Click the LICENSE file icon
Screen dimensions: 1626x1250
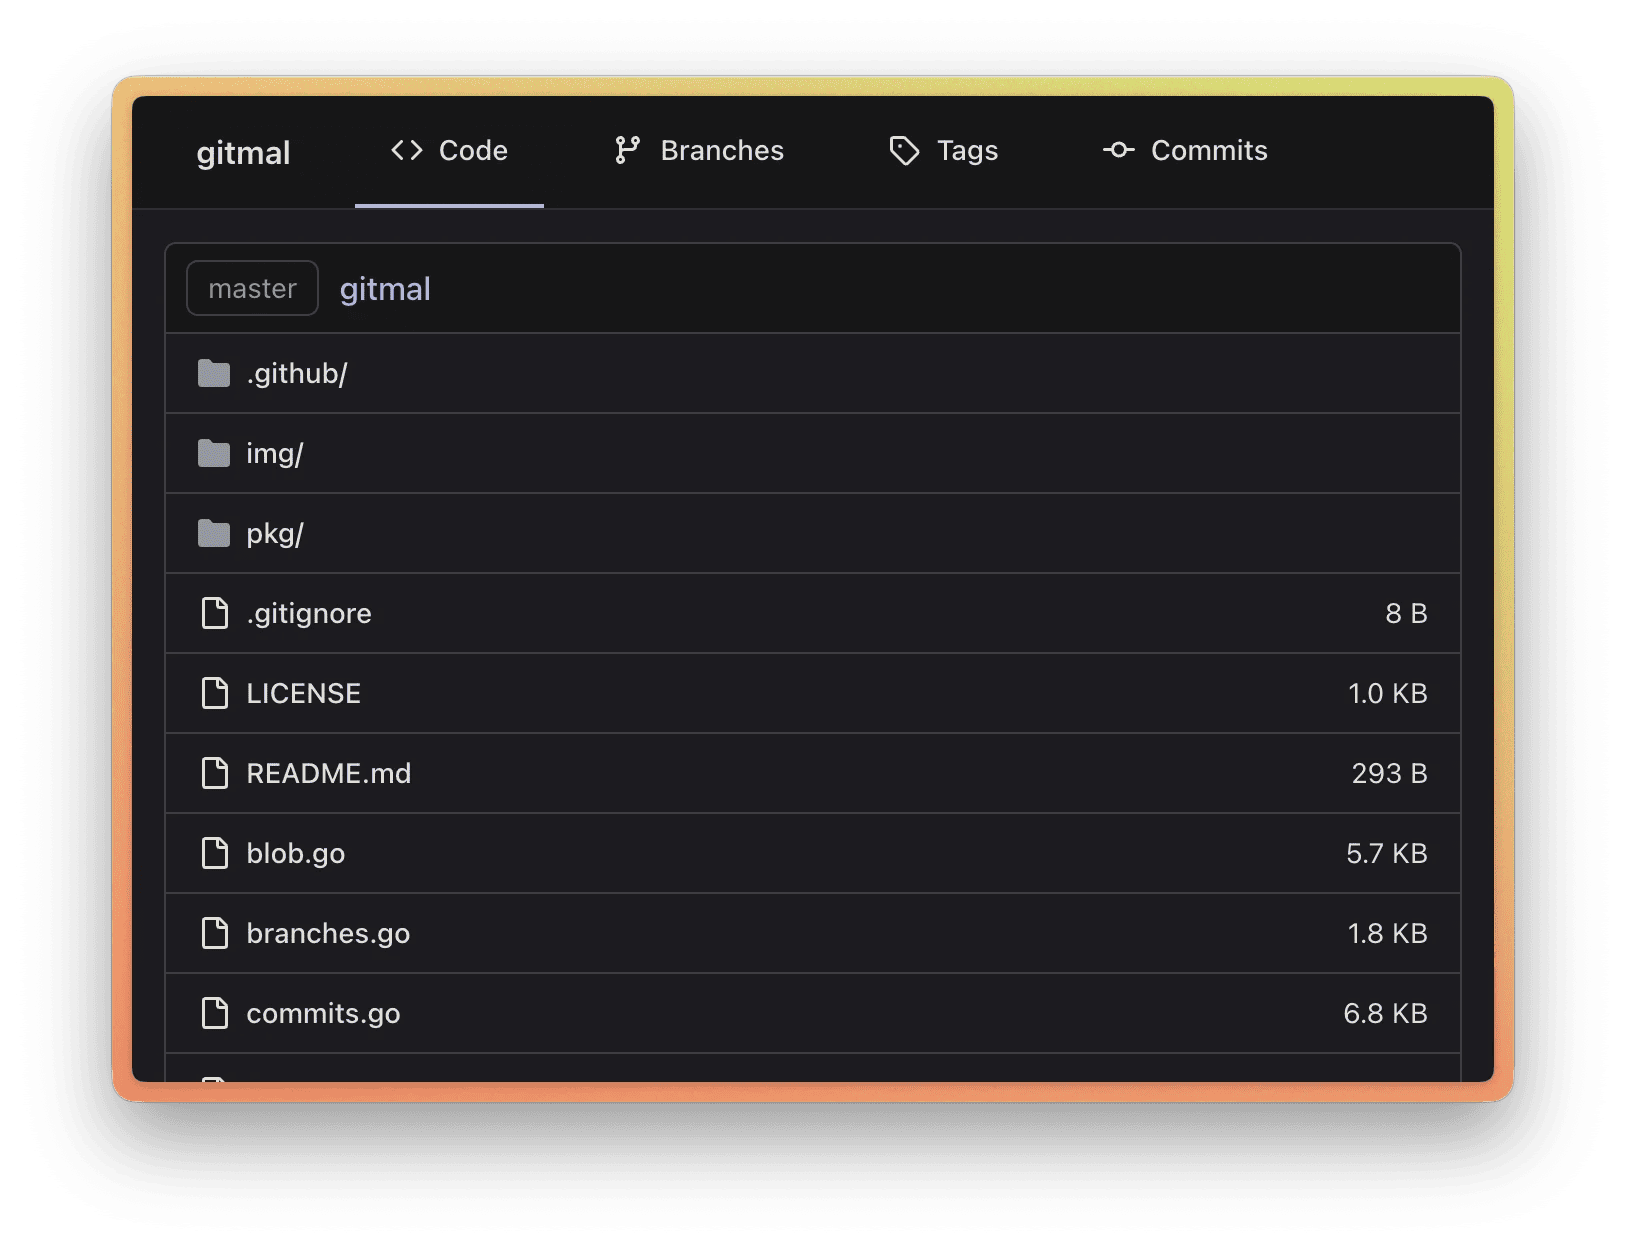click(214, 693)
